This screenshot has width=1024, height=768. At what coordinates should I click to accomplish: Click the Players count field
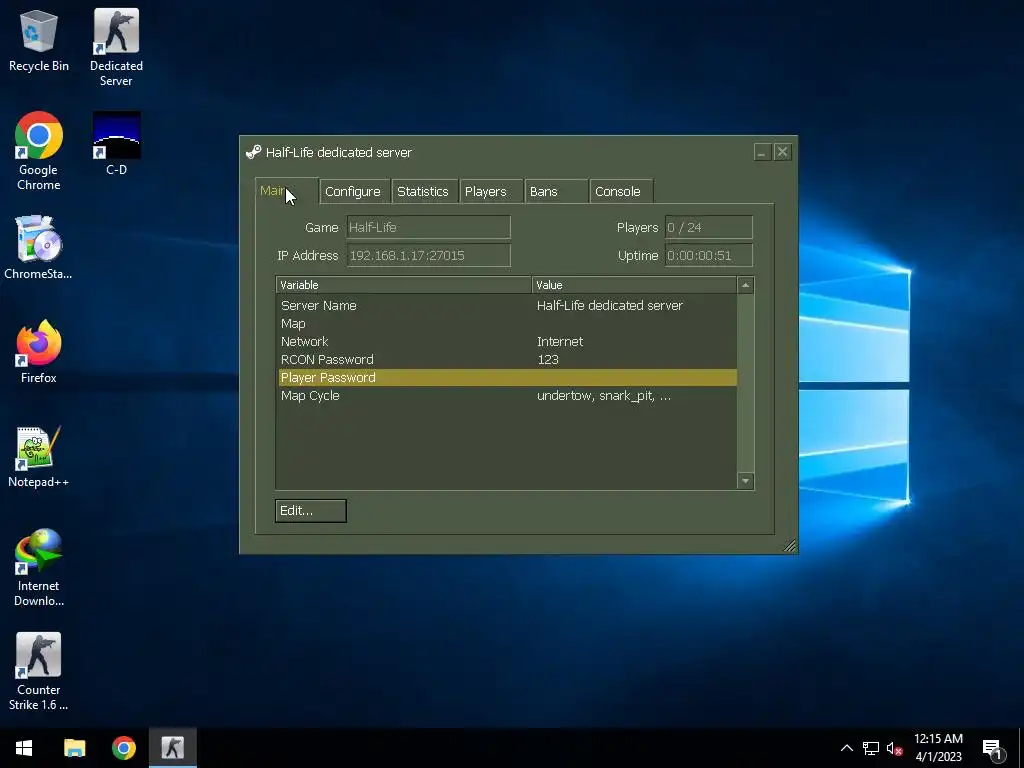point(709,227)
